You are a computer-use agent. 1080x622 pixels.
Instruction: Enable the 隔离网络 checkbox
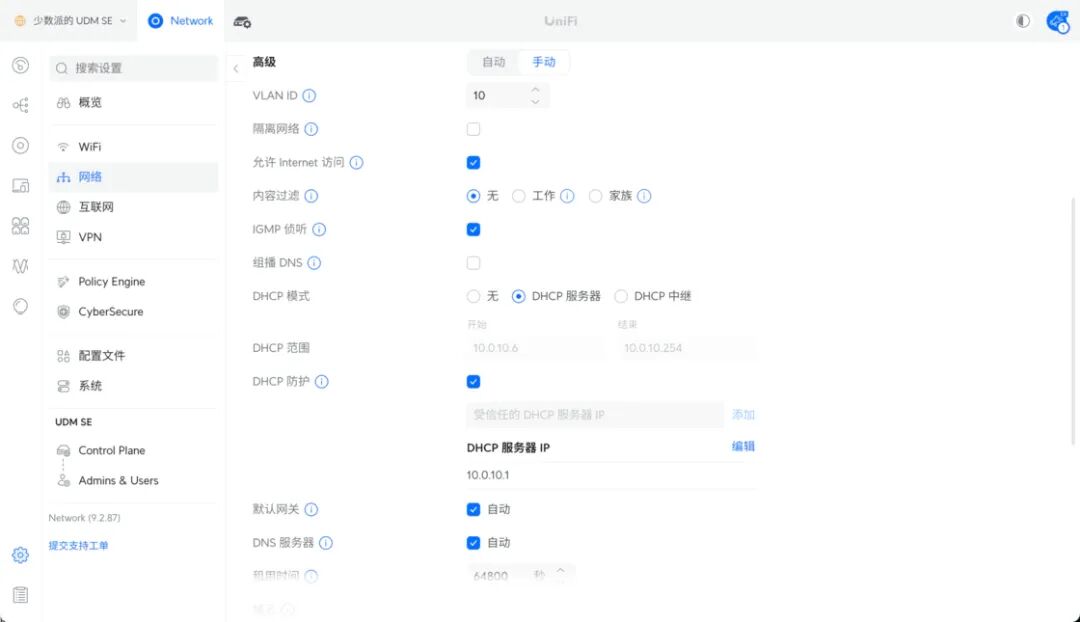coord(473,129)
